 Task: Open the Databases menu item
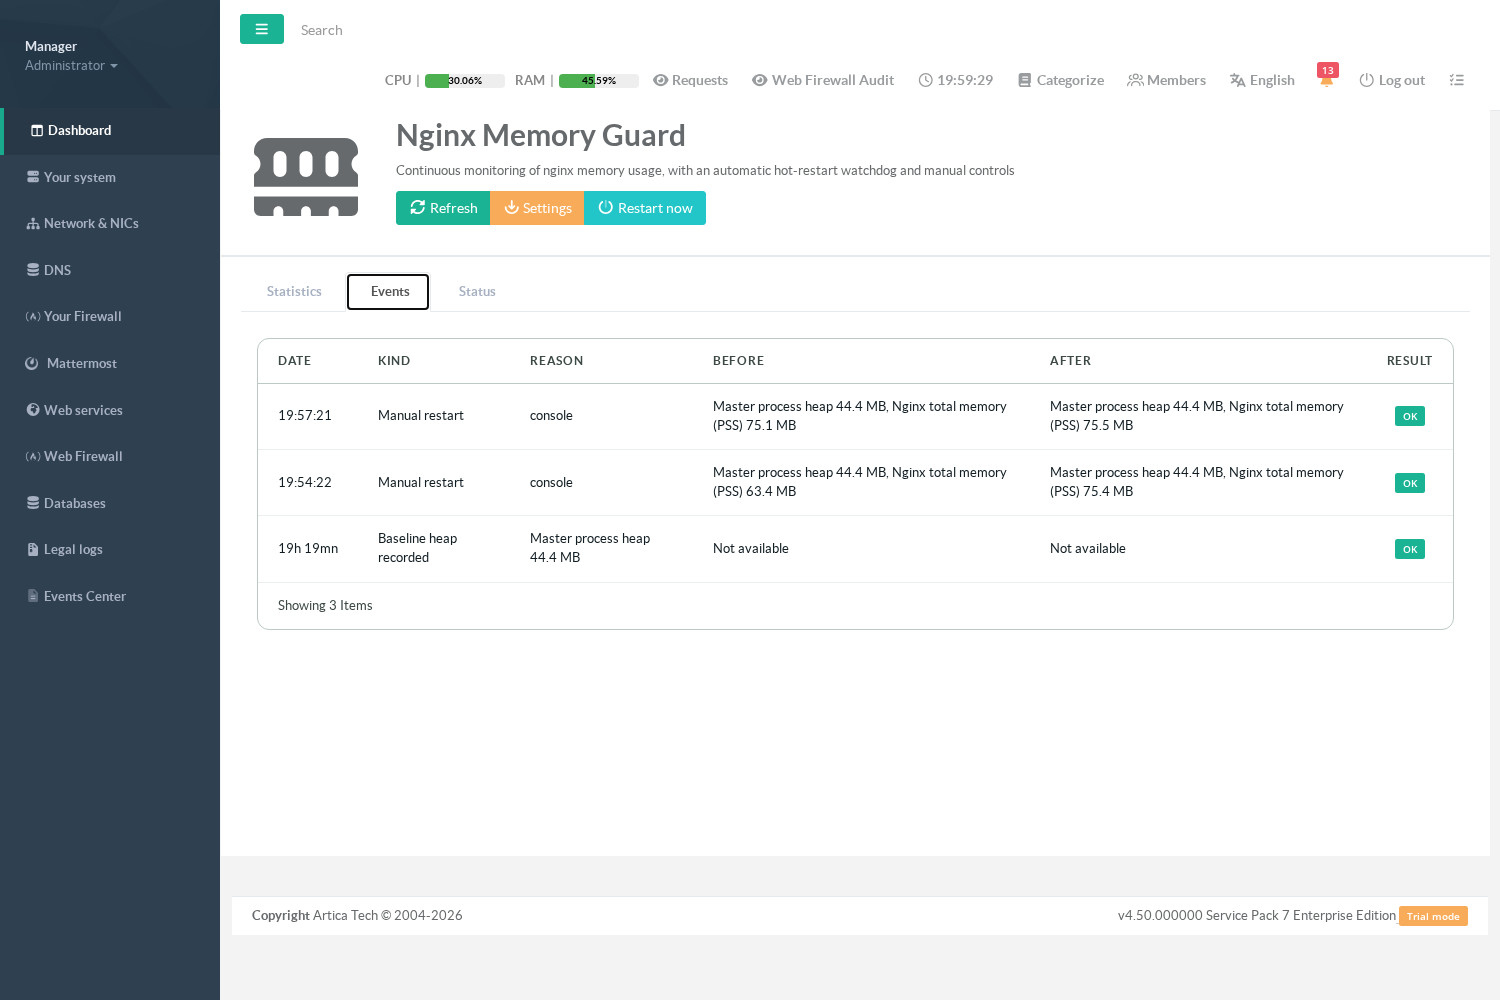(x=110, y=503)
